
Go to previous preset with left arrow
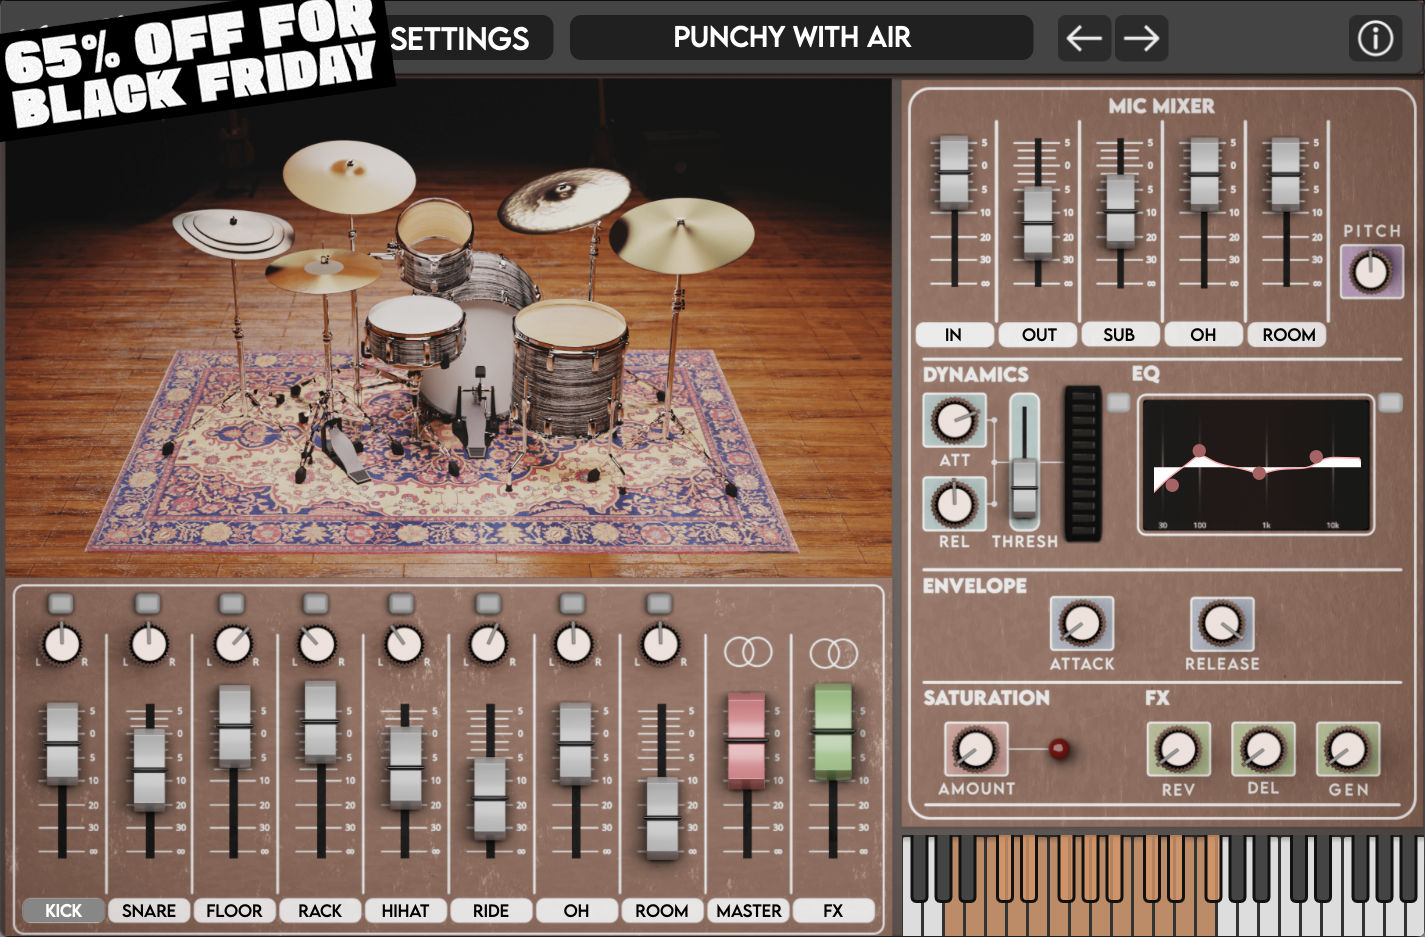(x=1084, y=39)
